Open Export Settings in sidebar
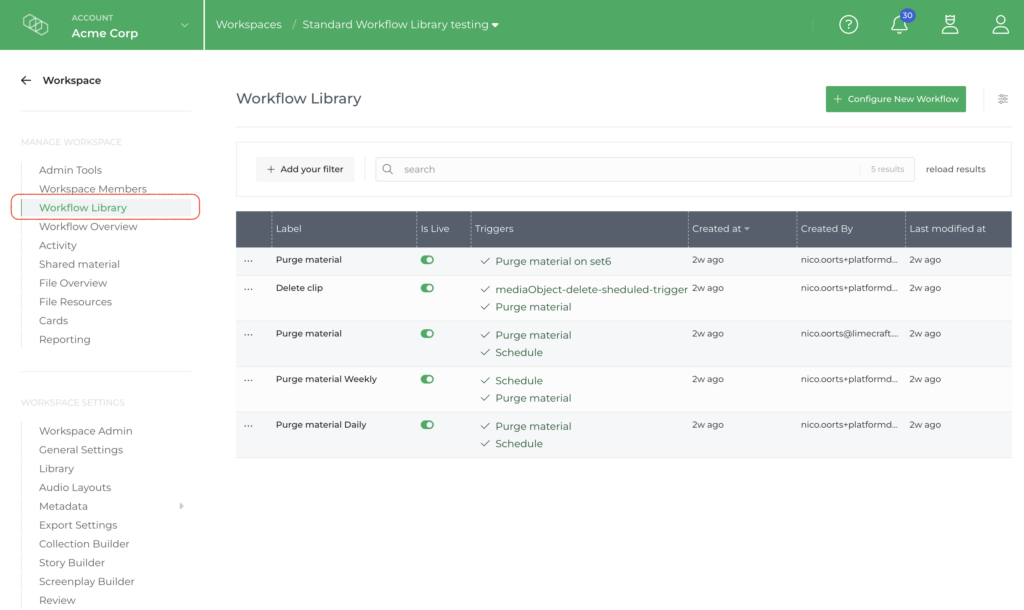The image size is (1024, 610). (x=78, y=525)
